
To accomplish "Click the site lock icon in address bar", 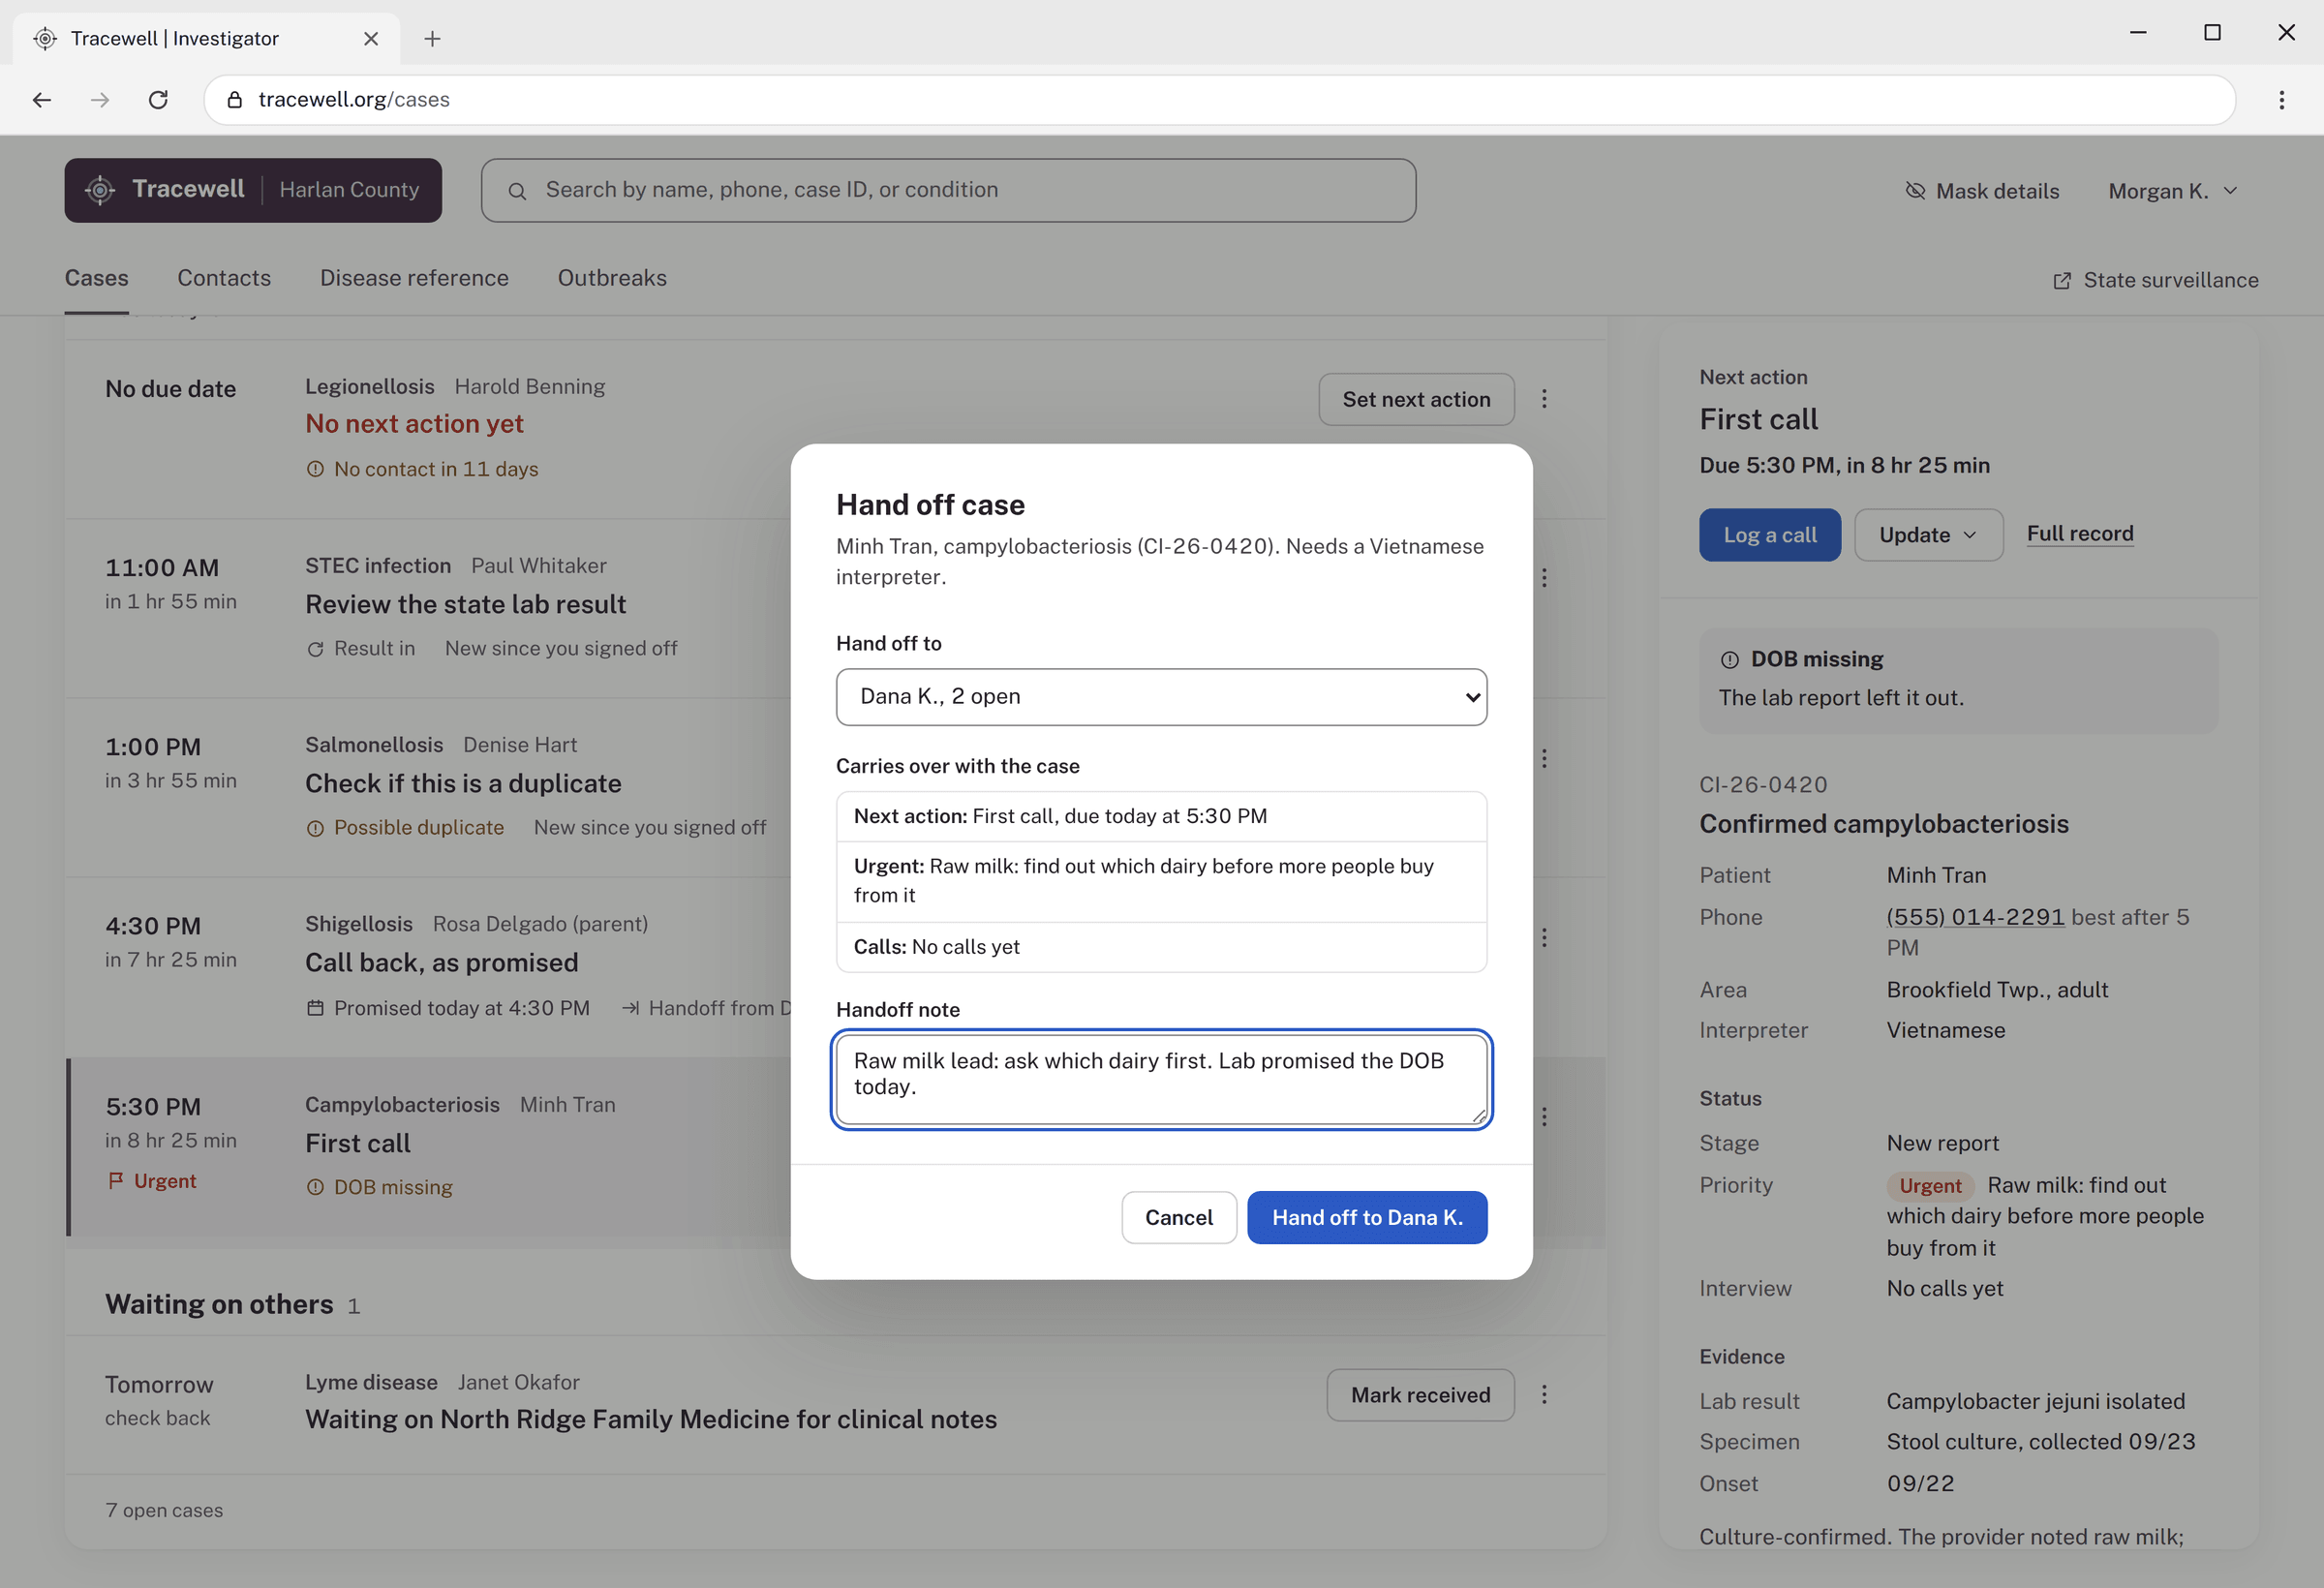I will 235,100.
